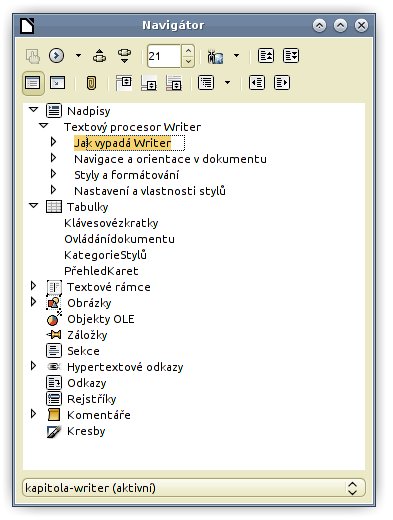393x520 pixels.
Task: Select the Sekce sections icon
Action: (x=54, y=351)
